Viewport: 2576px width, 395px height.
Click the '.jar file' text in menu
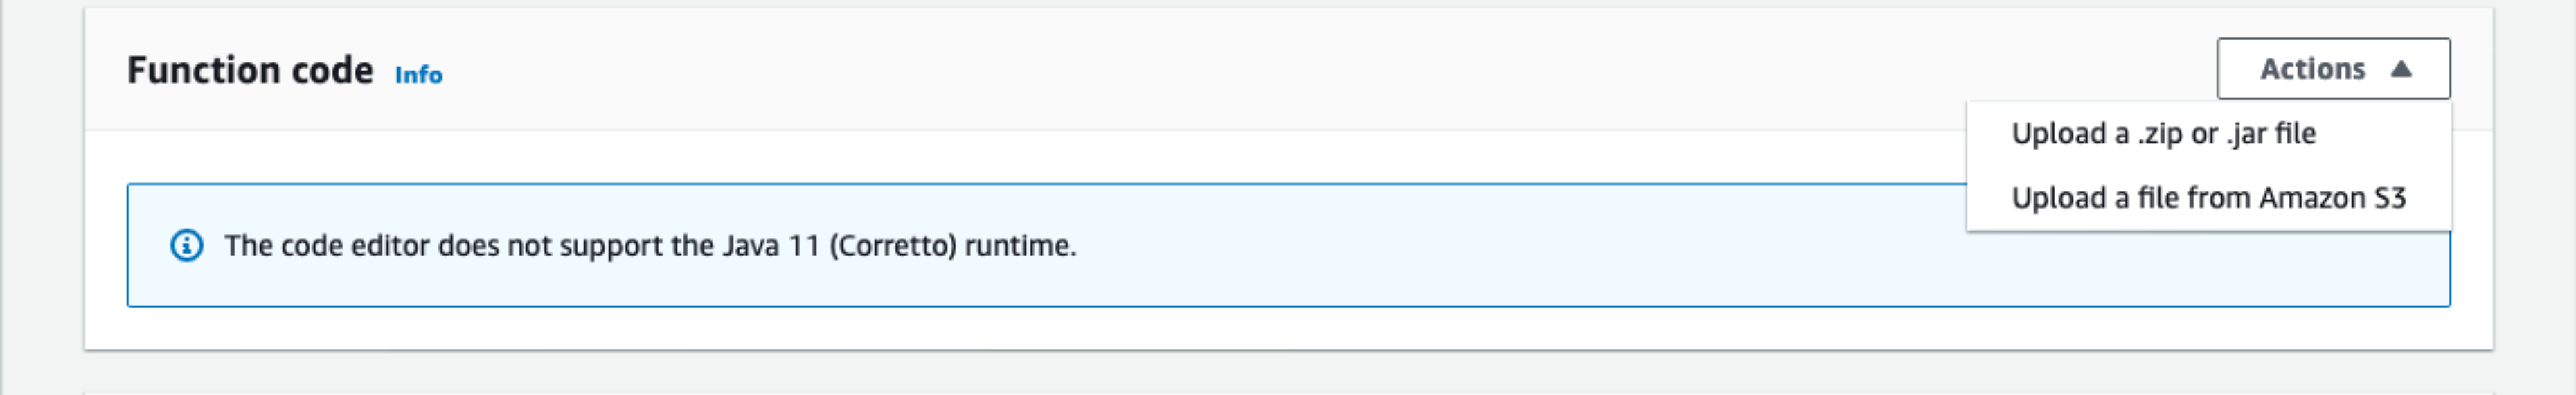[2271, 134]
